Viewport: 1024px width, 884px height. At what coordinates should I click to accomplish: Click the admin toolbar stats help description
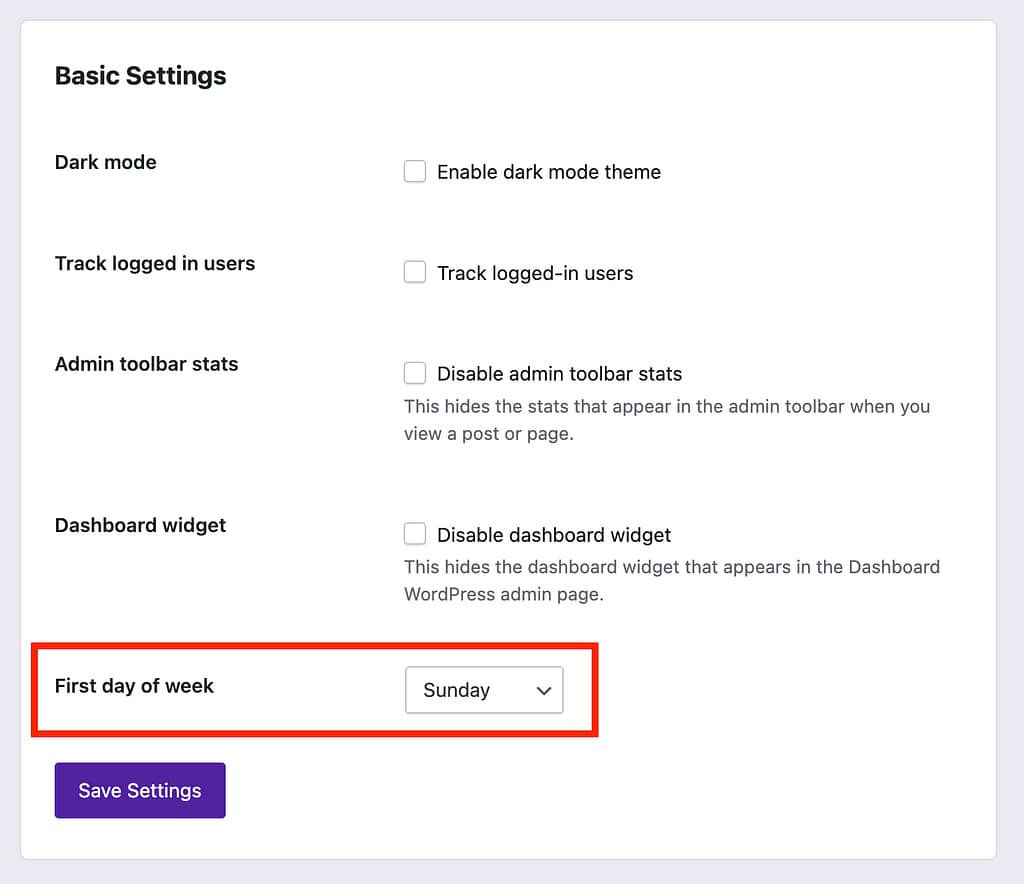(x=666, y=420)
